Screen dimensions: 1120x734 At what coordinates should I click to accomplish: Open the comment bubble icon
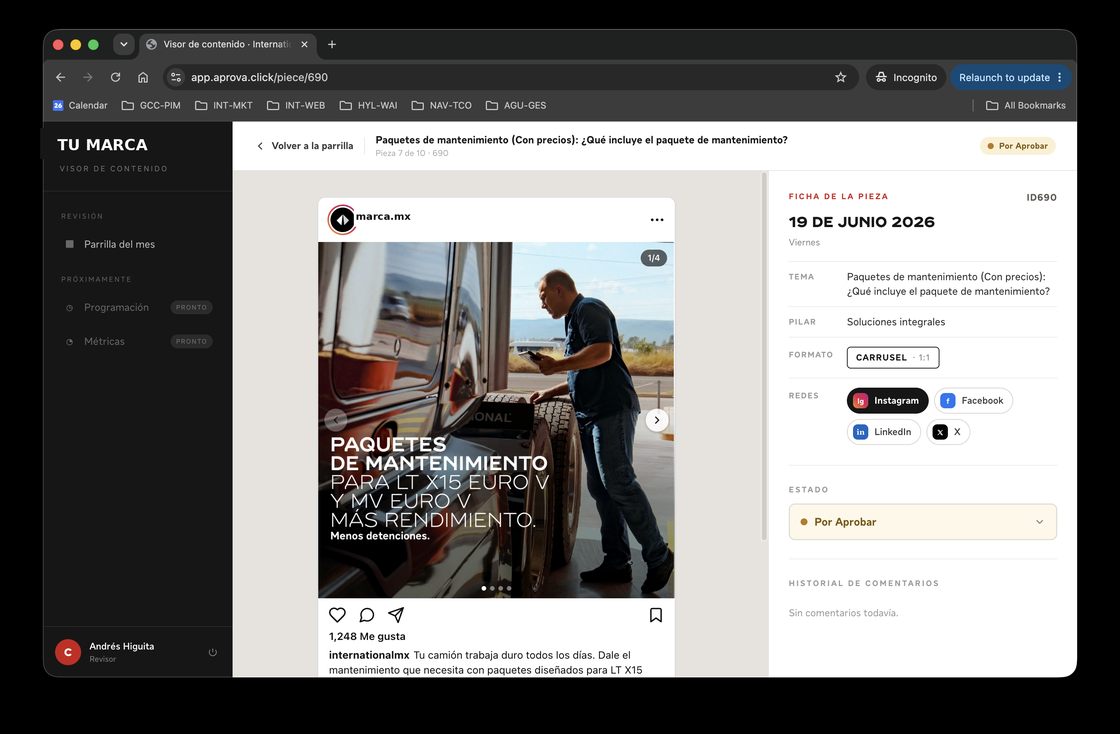pyautogui.click(x=366, y=615)
